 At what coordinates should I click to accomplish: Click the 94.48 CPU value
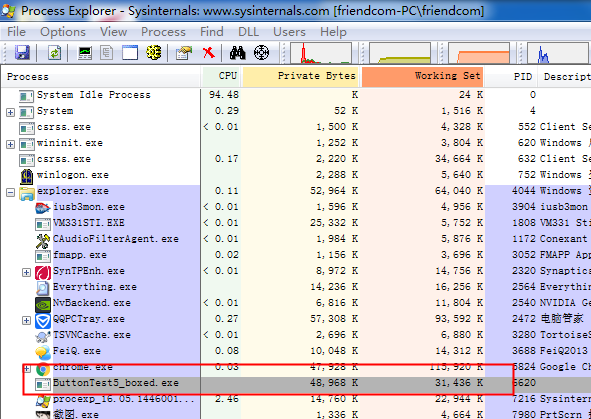[224, 95]
